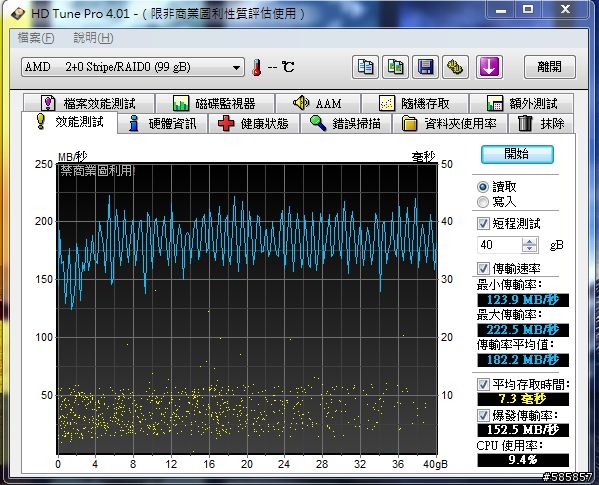The height and width of the screenshot is (485, 599).
Task: Toggle the 傳輸速率 checkbox
Action: point(483,268)
